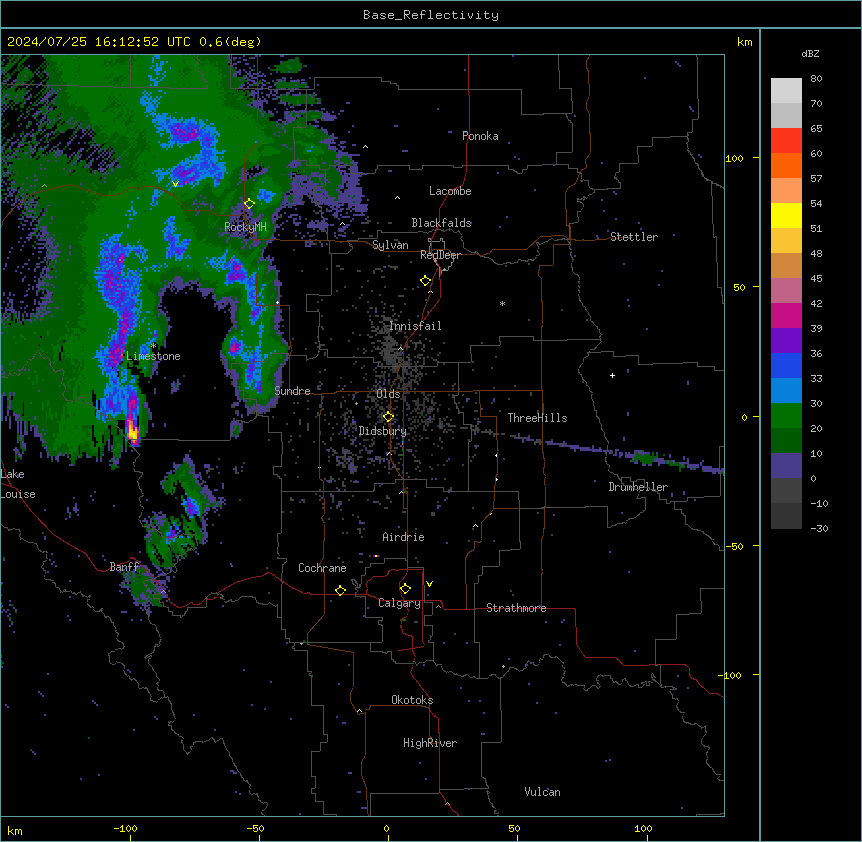Click the yellow diamond marker above RockyMH
The image size is (862, 842).
[x=249, y=204]
